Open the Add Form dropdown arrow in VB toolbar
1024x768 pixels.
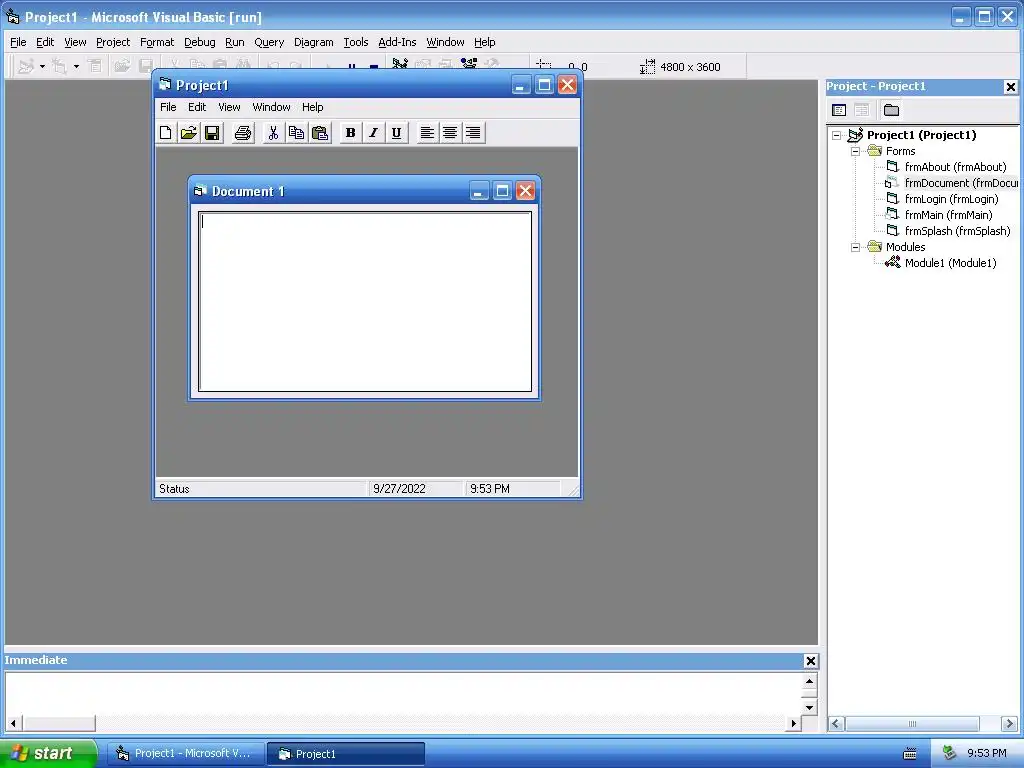pos(76,67)
